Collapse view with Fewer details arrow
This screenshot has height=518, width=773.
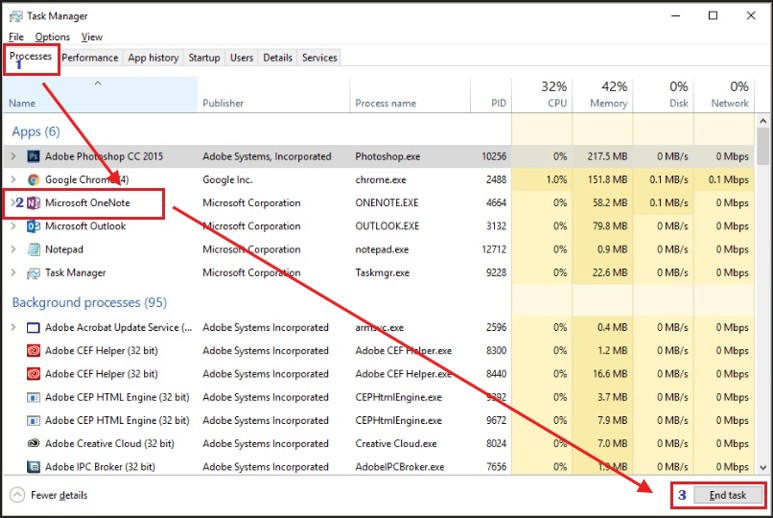click(x=17, y=495)
